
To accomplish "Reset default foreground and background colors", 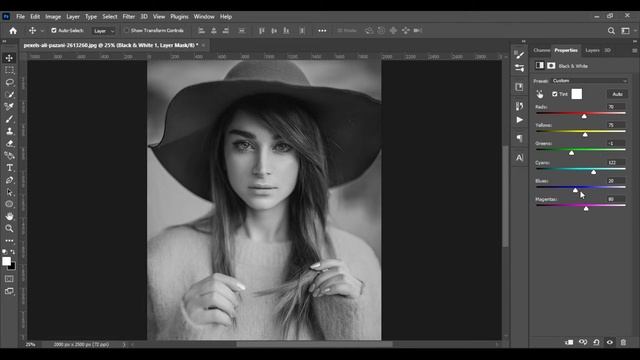I will (4, 252).
